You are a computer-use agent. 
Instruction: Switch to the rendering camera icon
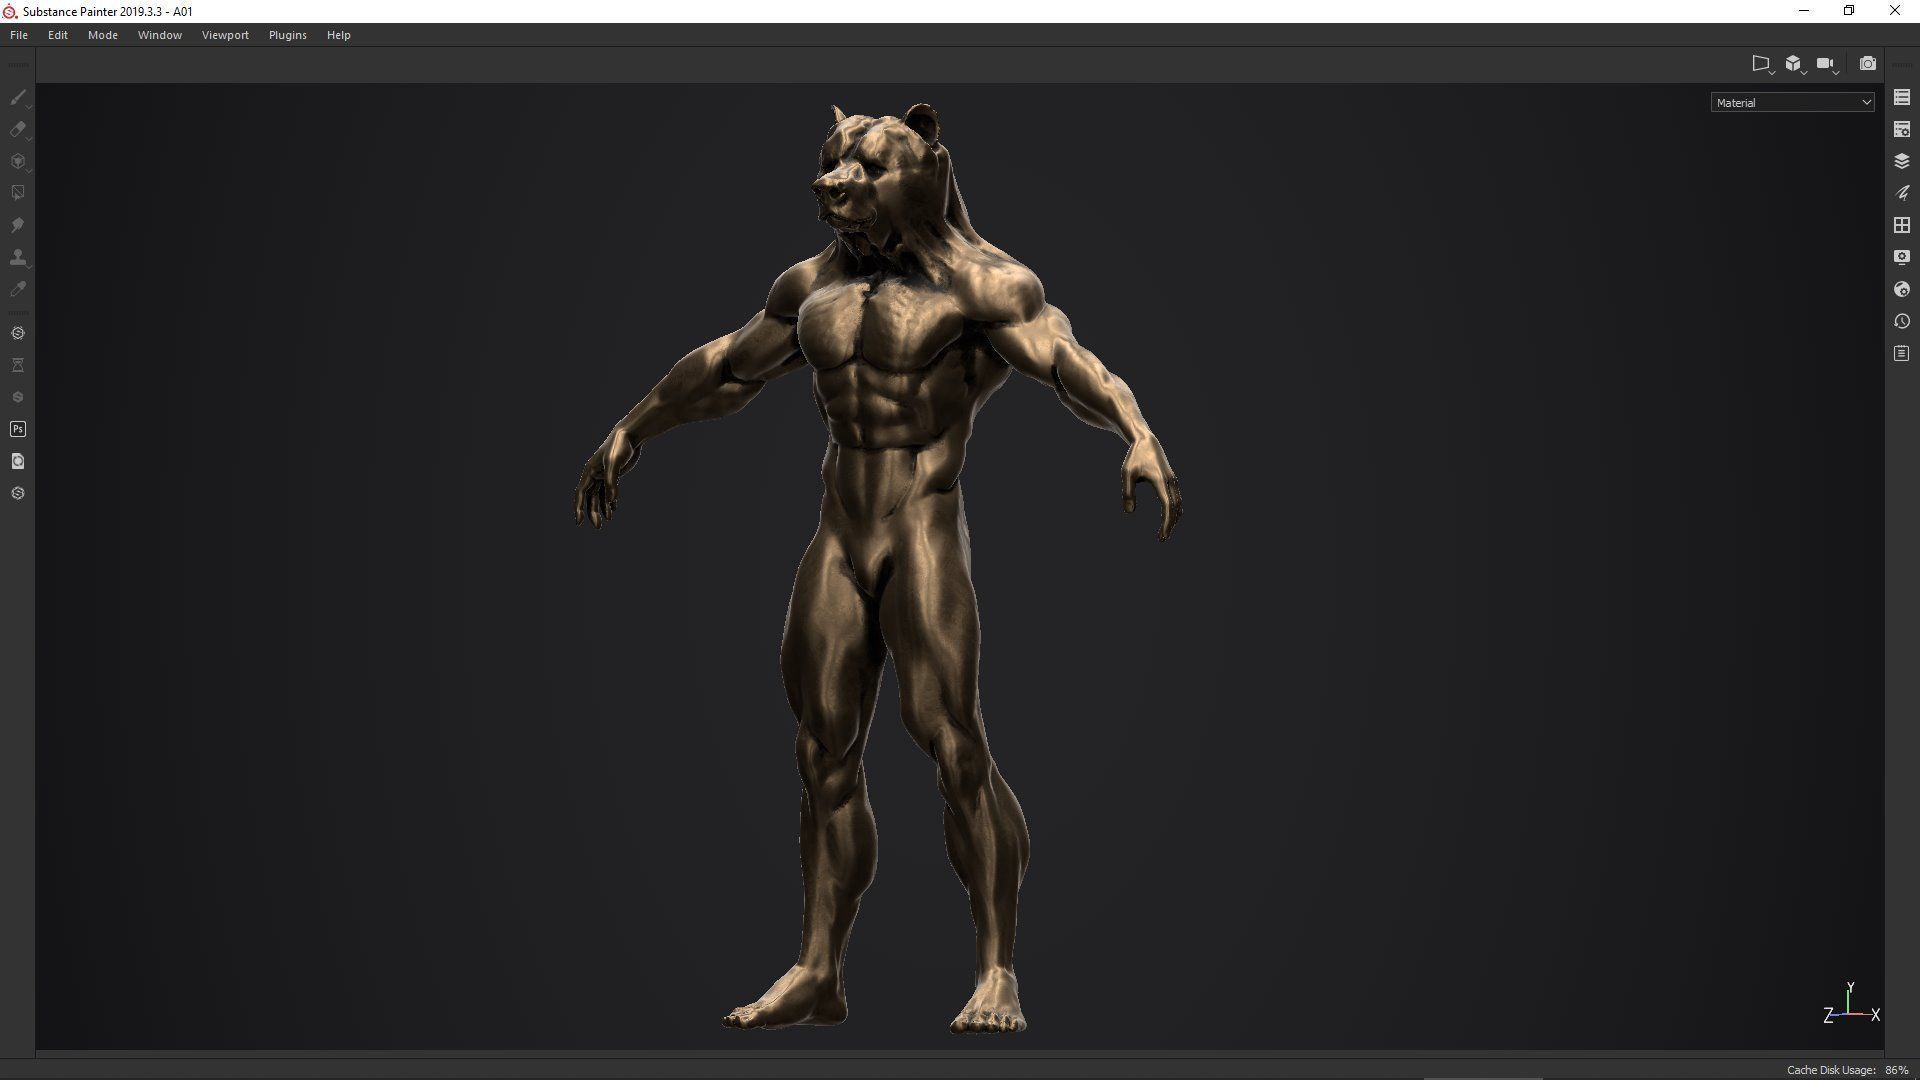[x=1867, y=64]
